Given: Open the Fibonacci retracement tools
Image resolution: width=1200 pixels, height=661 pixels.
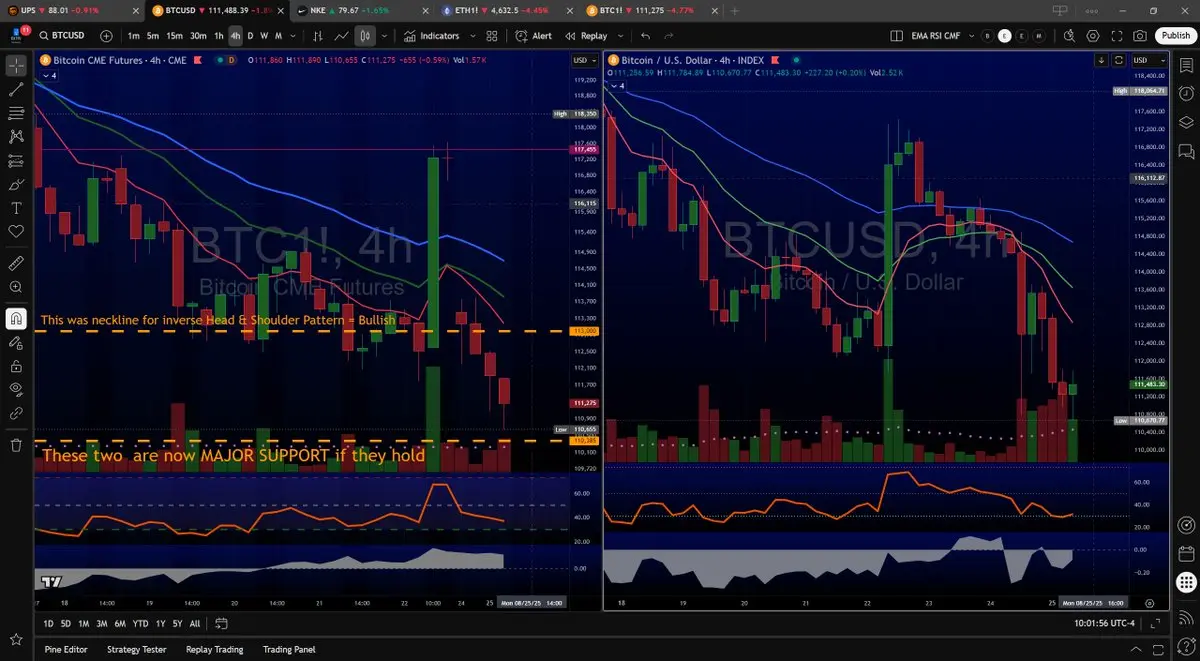Looking at the screenshot, I should 16,113.
